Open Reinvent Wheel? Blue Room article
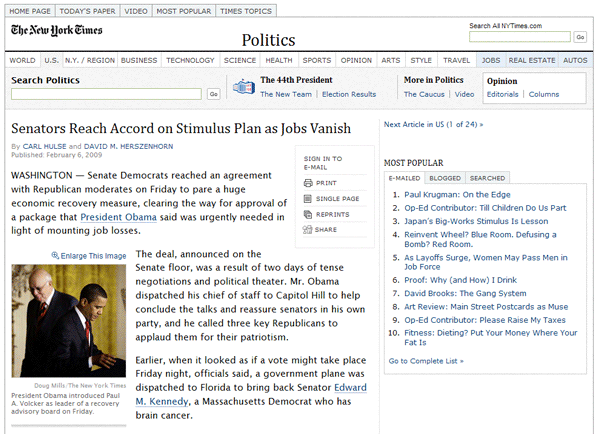600x434 pixels. tap(480, 239)
